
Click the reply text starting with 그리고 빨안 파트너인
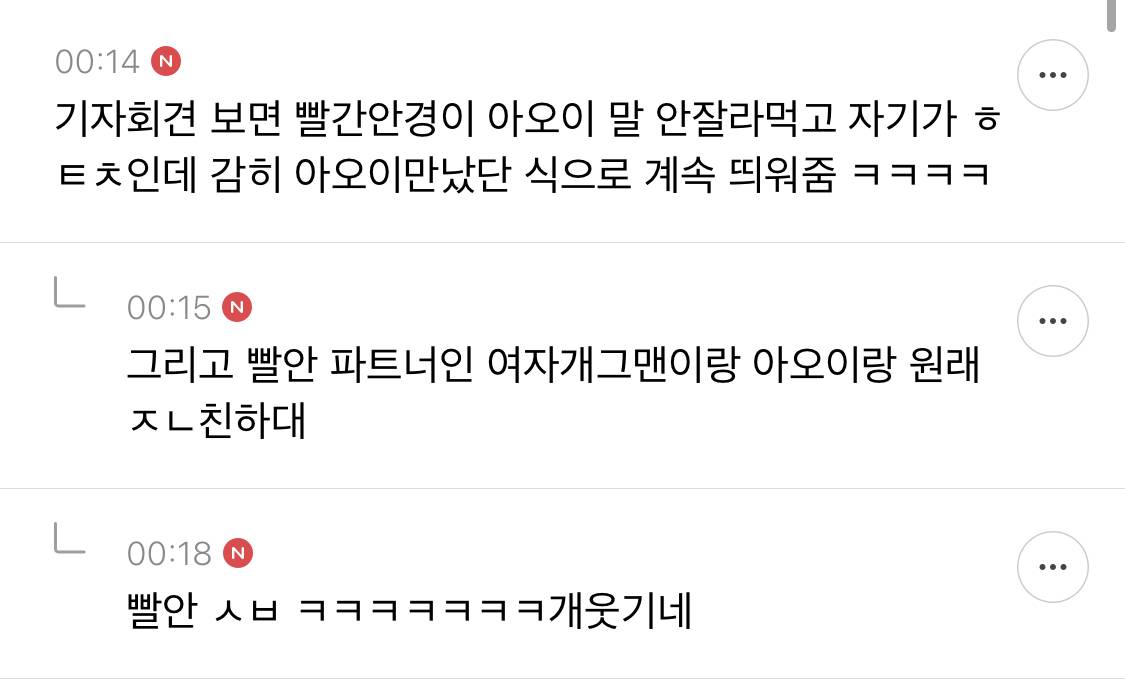553,392
